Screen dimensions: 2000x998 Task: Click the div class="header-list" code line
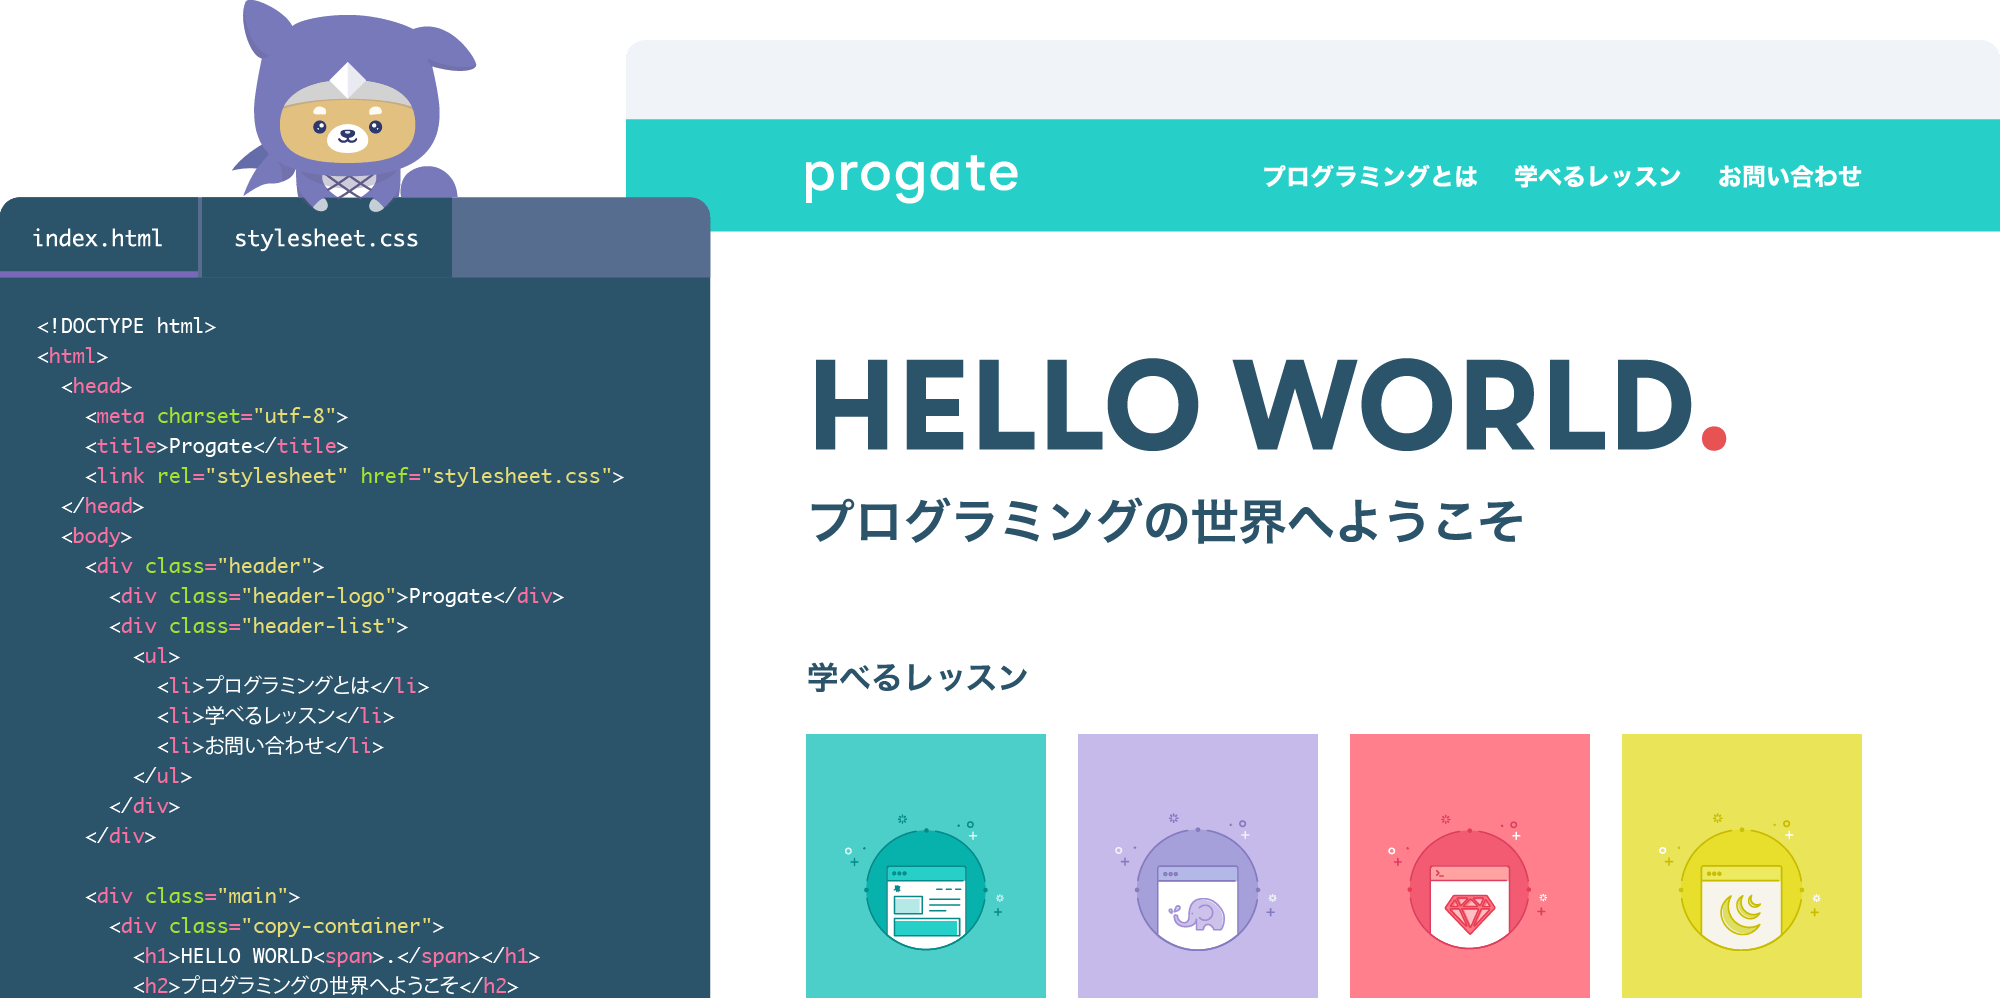[258, 626]
